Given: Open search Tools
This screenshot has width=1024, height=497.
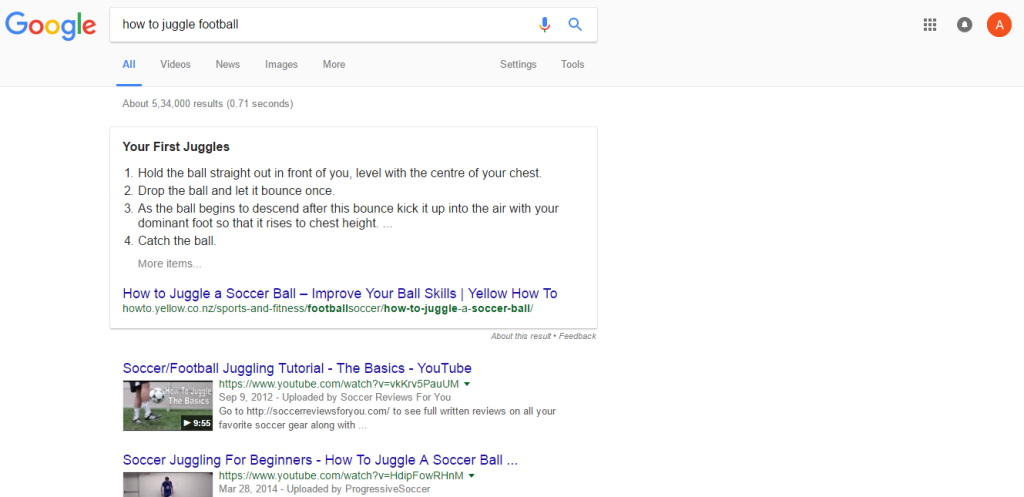Looking at the screenshot, I should [573, 65].
